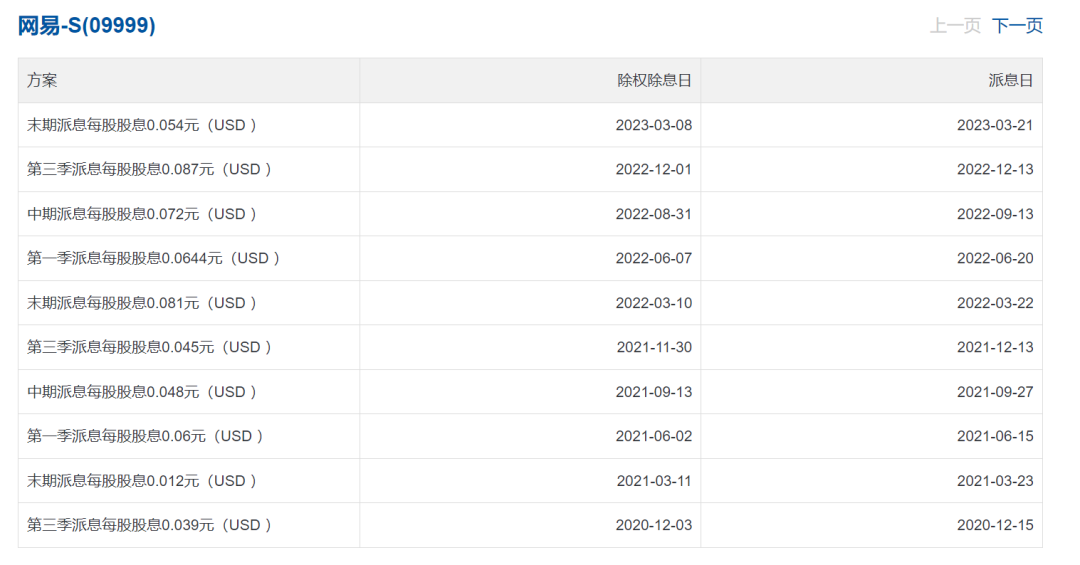Select the 第一季派息每股股息0.06元 row
Screen dimensions: 1080x565
(x=146, y=436)
